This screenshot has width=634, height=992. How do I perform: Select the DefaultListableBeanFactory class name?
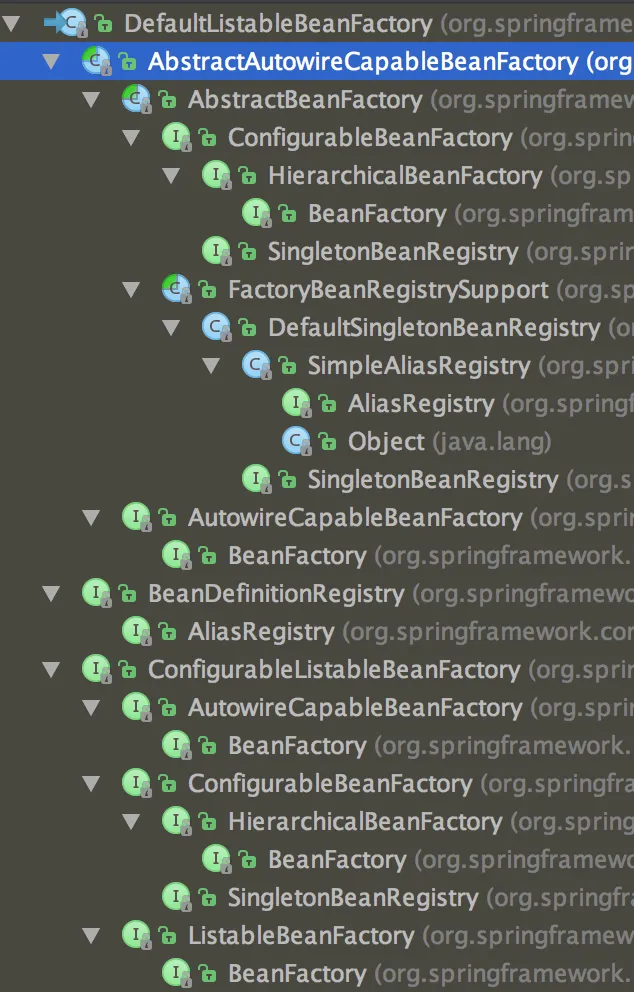pos(278,25)
